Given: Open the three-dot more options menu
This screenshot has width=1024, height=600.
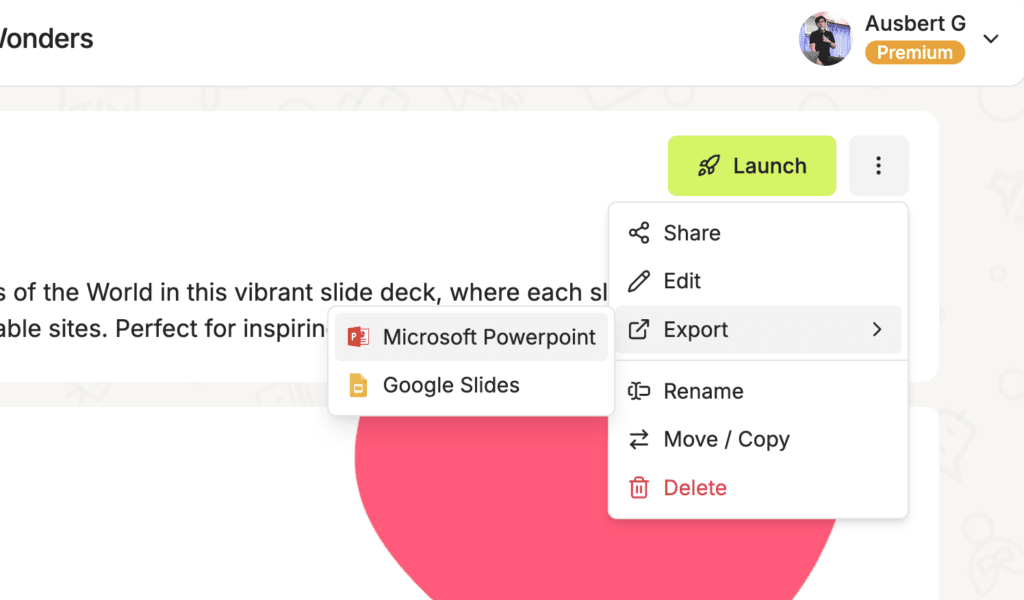Looking at the screenshot, I should (878, 166).
